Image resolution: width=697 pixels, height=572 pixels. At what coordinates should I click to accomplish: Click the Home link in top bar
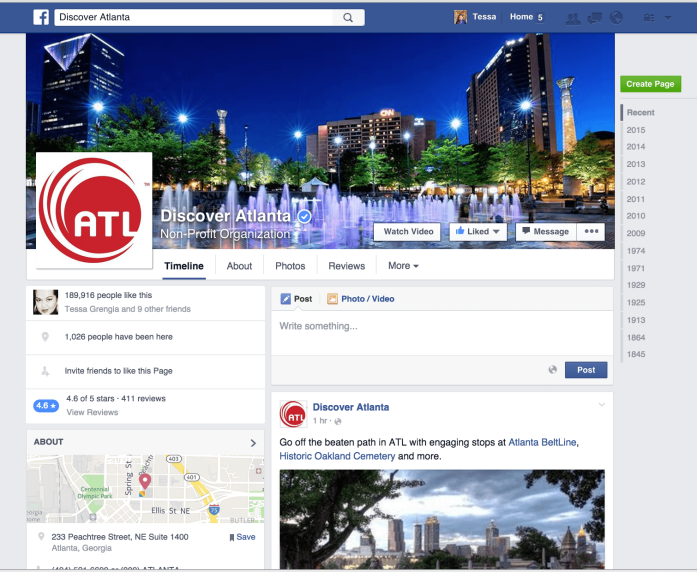click(521, 17)
